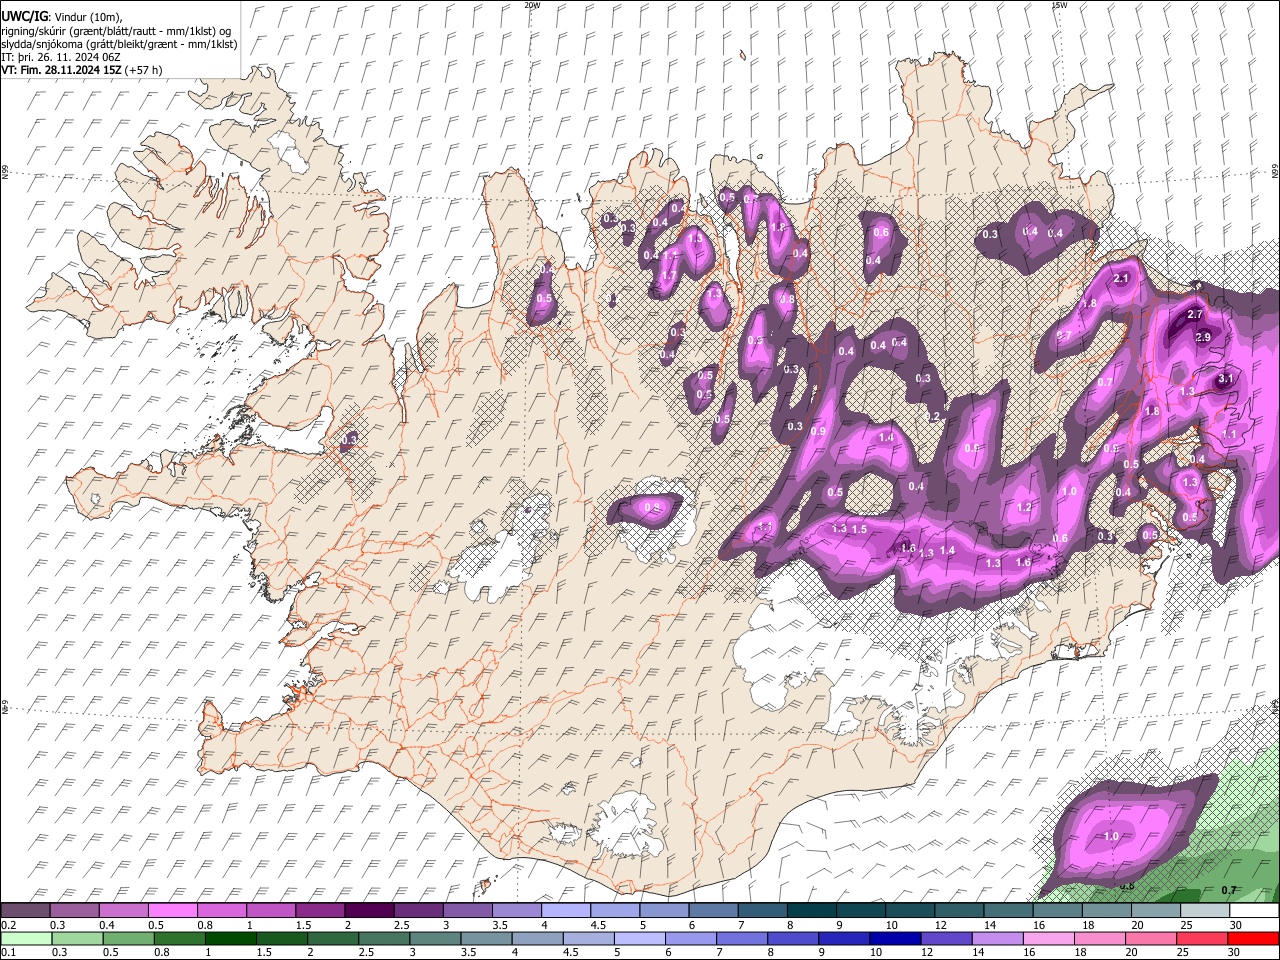The width and height of the screenshot is (1280, 960).
Task: Click the '0.7' value over the green rain area
Action: pyautogui.click(x=1229, y=890)
